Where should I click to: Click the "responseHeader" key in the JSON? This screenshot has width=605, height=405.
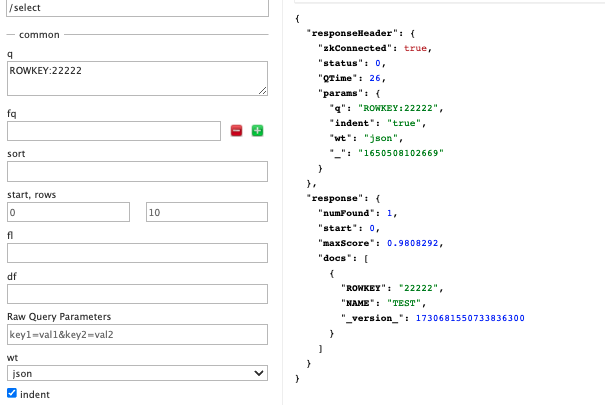click(352, 33)
